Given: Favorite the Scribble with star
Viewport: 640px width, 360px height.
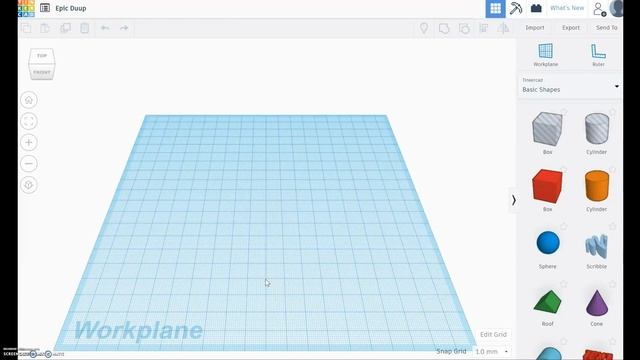Looking at the screenshot, I should pyautogui.click(x=613, y=226).
